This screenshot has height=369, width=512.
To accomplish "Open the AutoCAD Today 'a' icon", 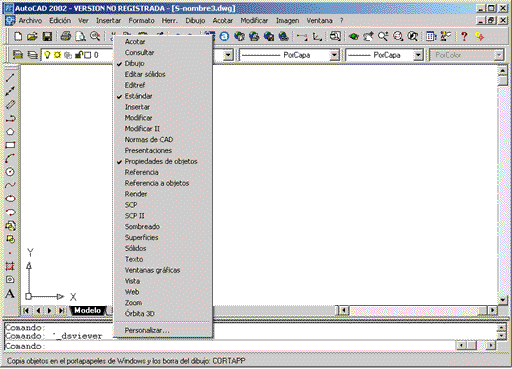I will coord(224,36).
